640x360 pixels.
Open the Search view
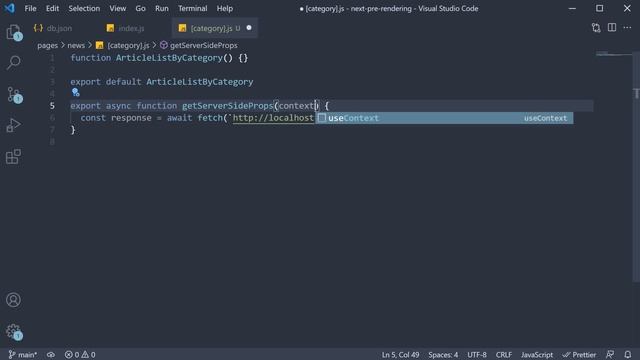[13, 63]
